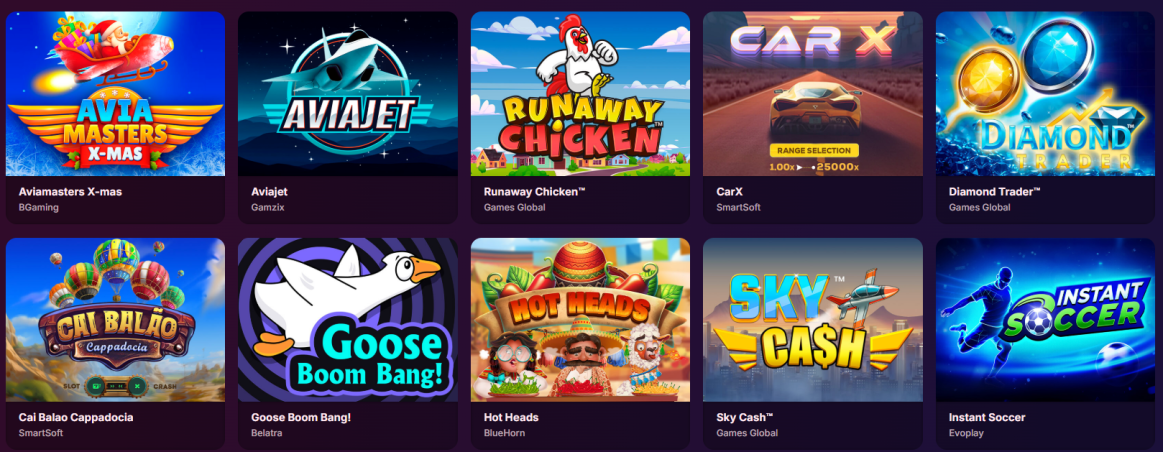
Task: Select the CarX game thumbnail
Action: [813, 94]
